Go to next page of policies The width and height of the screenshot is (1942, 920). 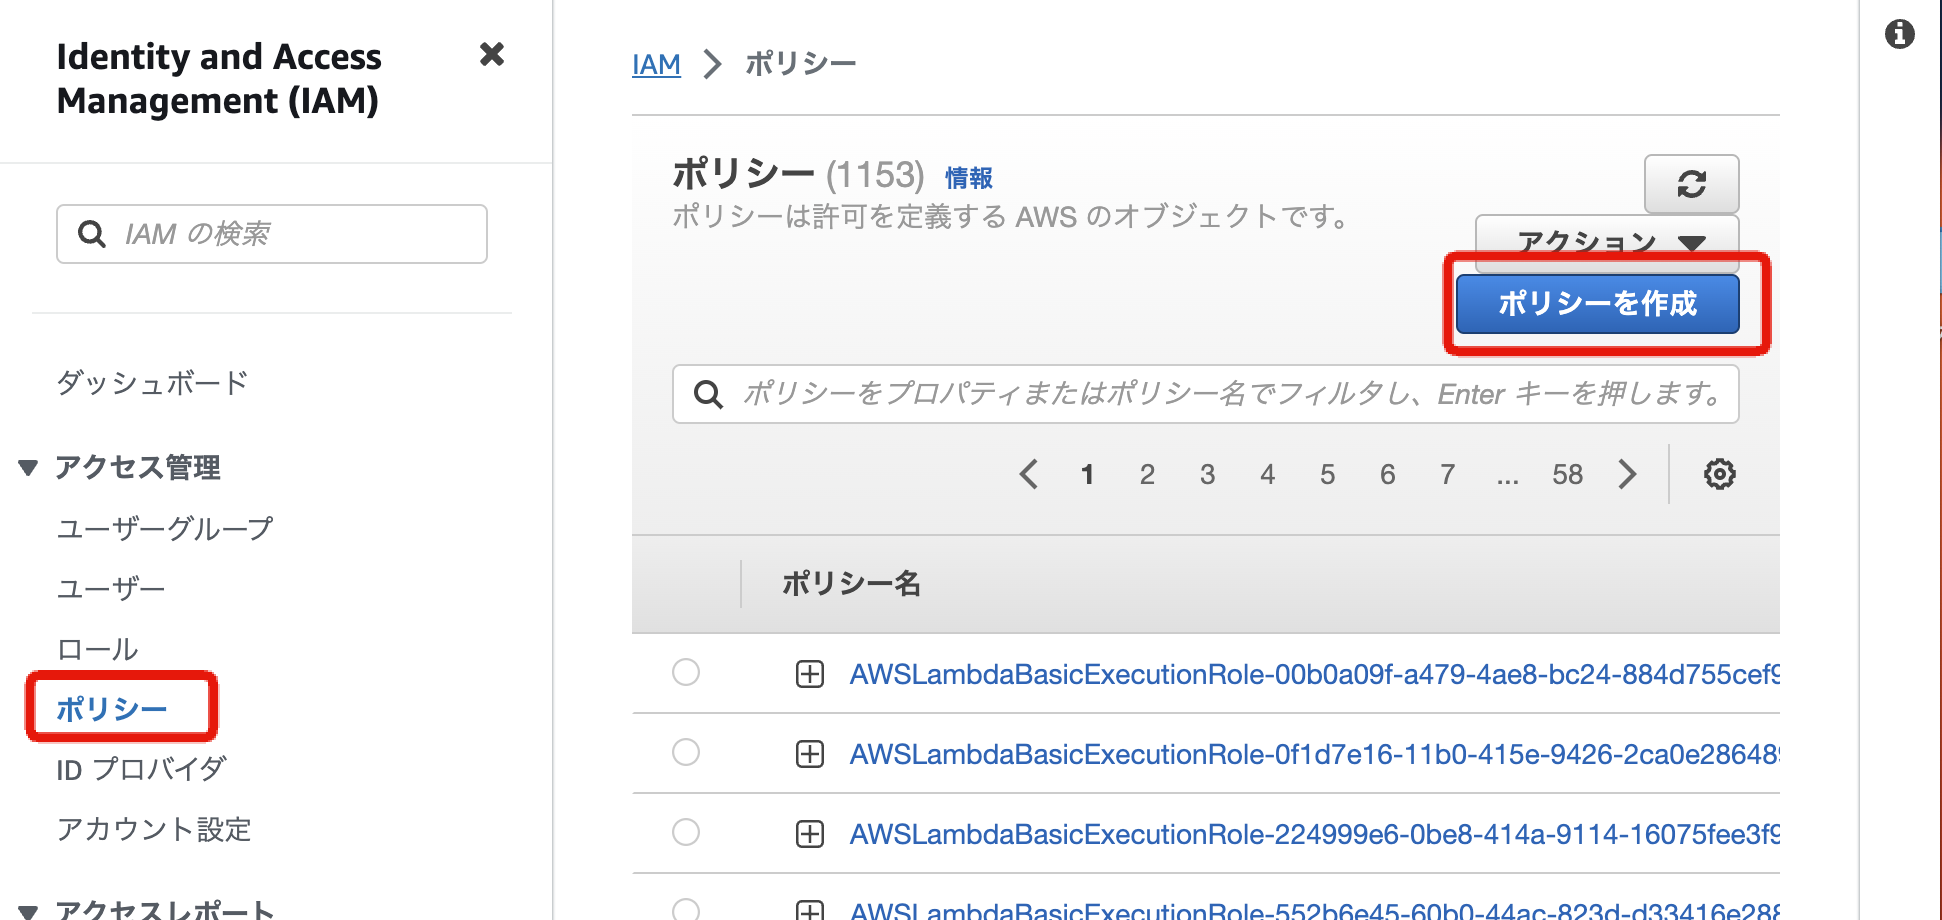pos(1628,474)
